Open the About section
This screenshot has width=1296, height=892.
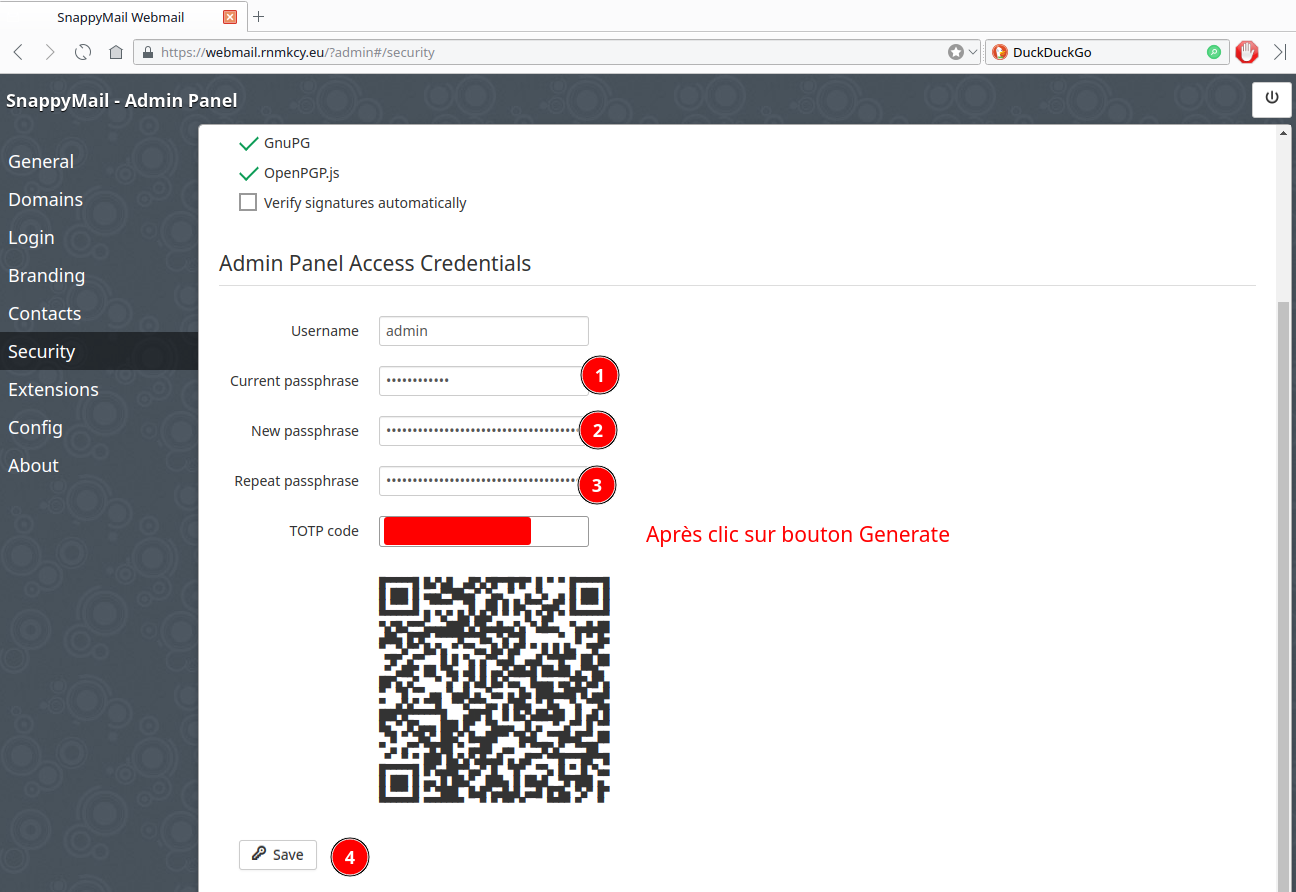[34, 466]
